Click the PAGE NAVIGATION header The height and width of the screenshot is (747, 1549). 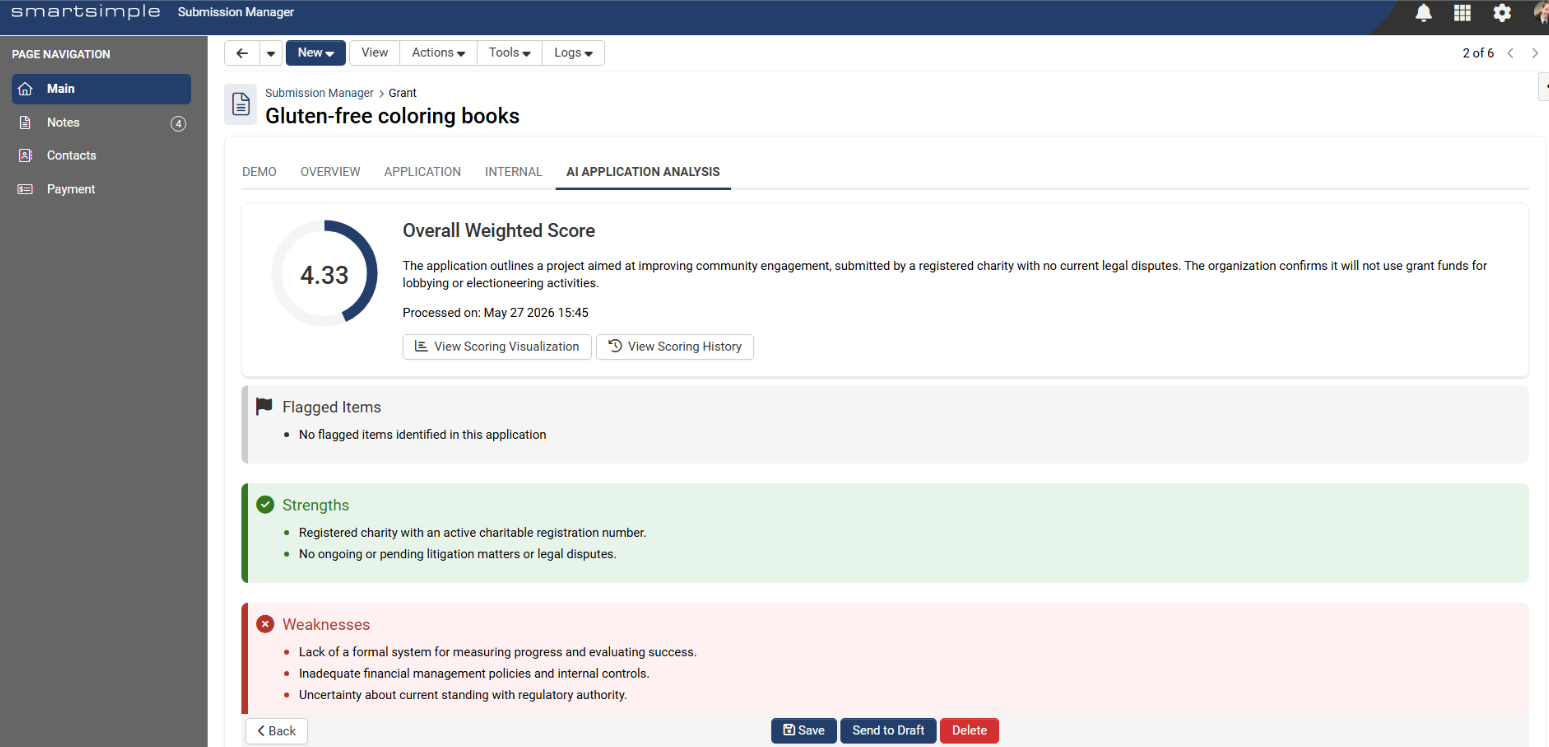pos(61,54)
